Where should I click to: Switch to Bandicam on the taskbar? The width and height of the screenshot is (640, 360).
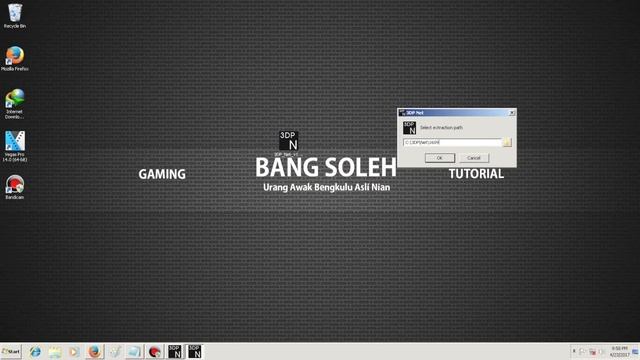pyautogui.click(x=154, y=351)
